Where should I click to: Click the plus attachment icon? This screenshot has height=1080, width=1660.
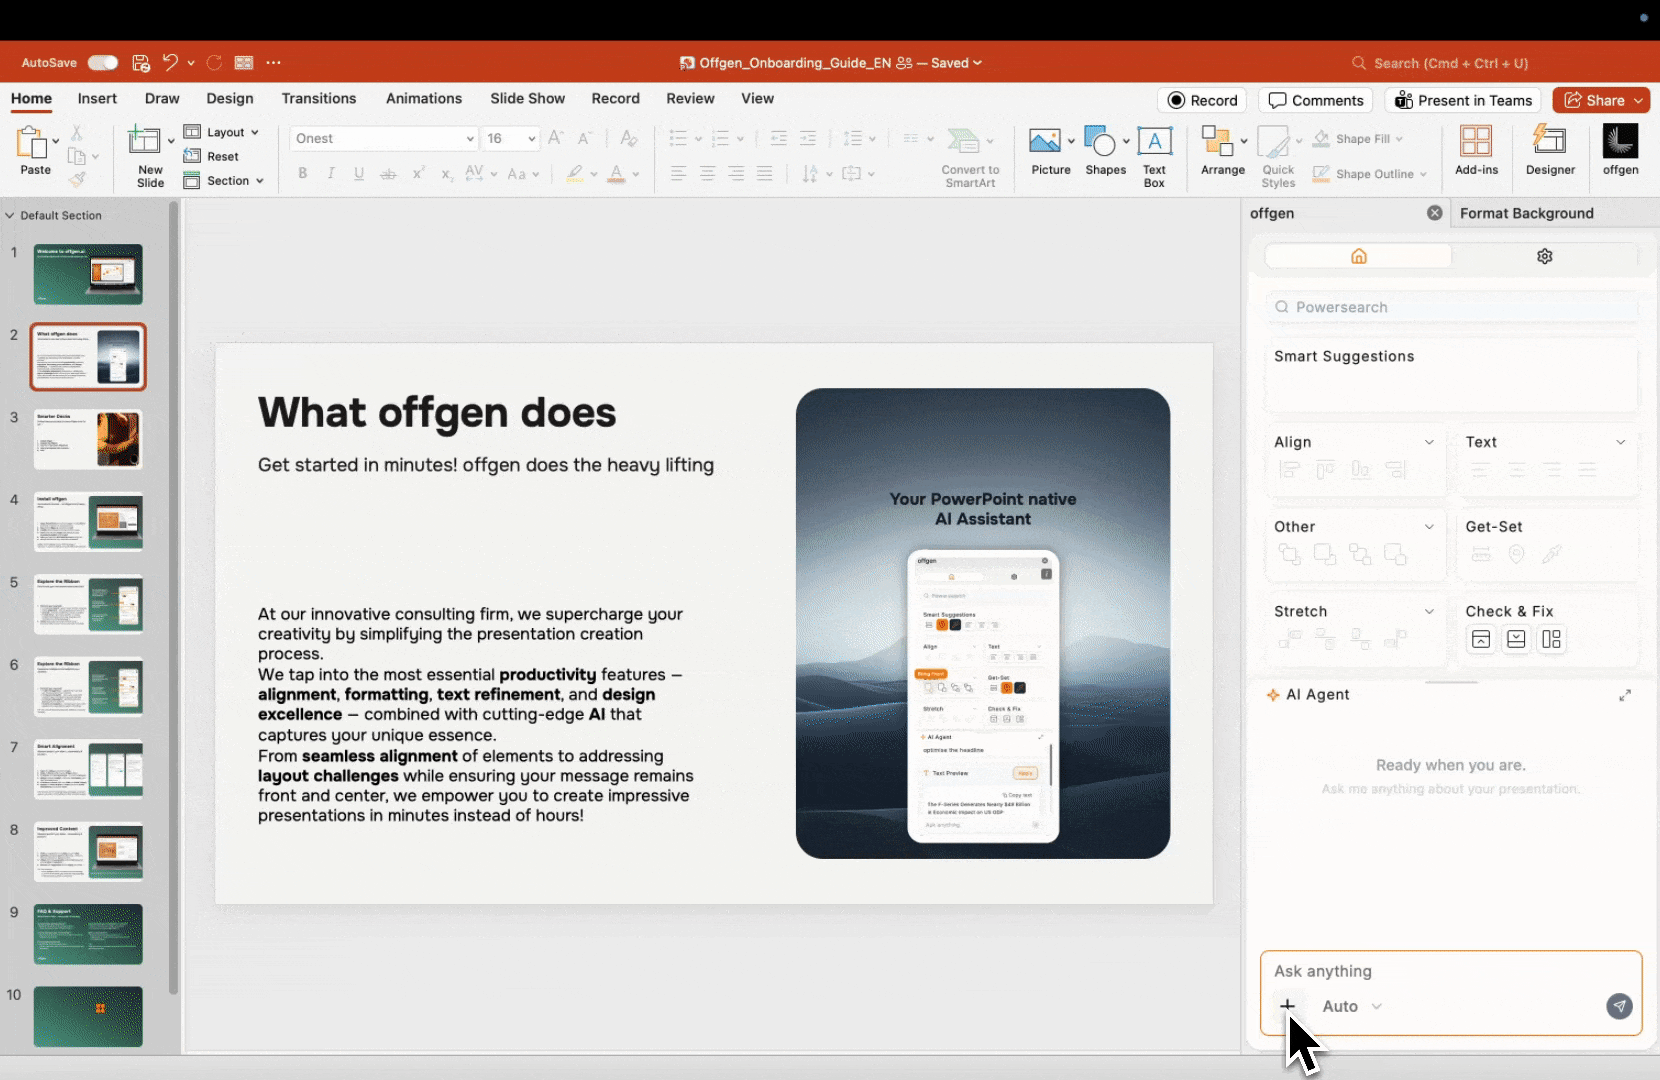click(1288, 1006)
